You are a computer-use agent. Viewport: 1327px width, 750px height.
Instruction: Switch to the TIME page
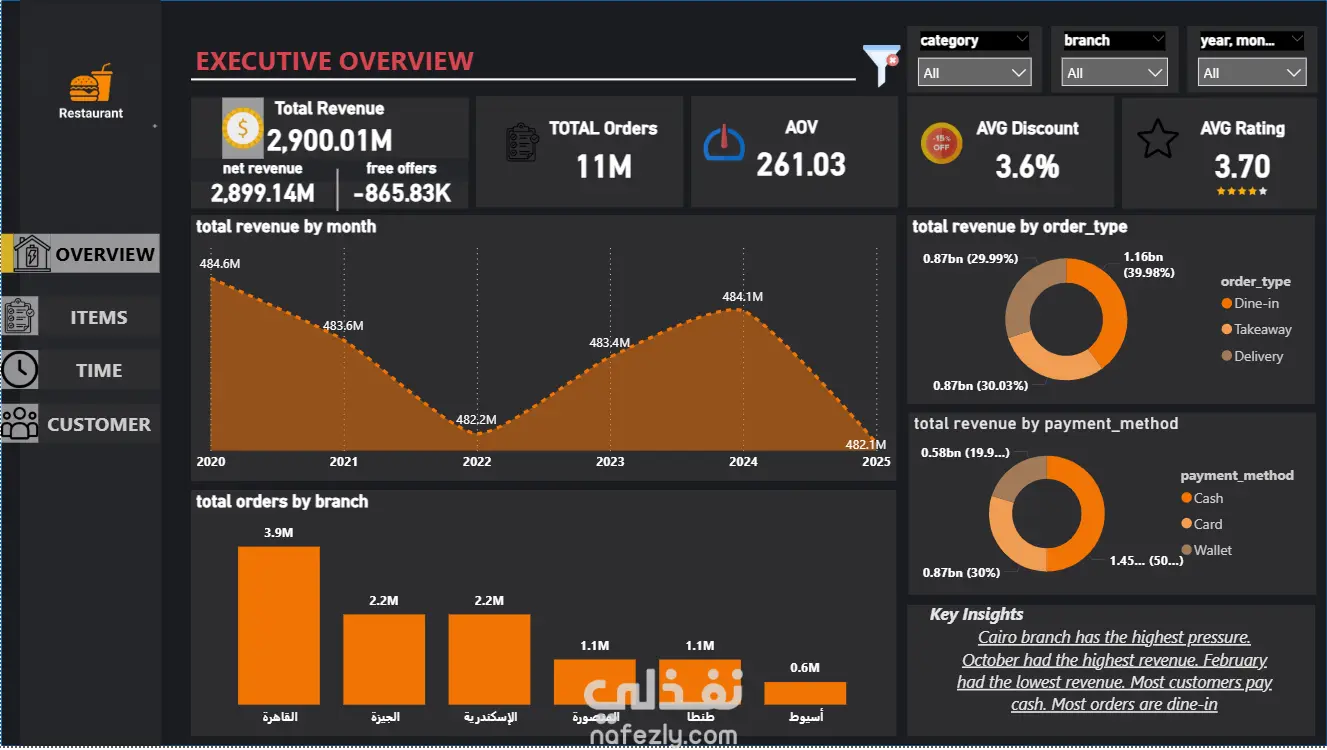pos(99,370)
